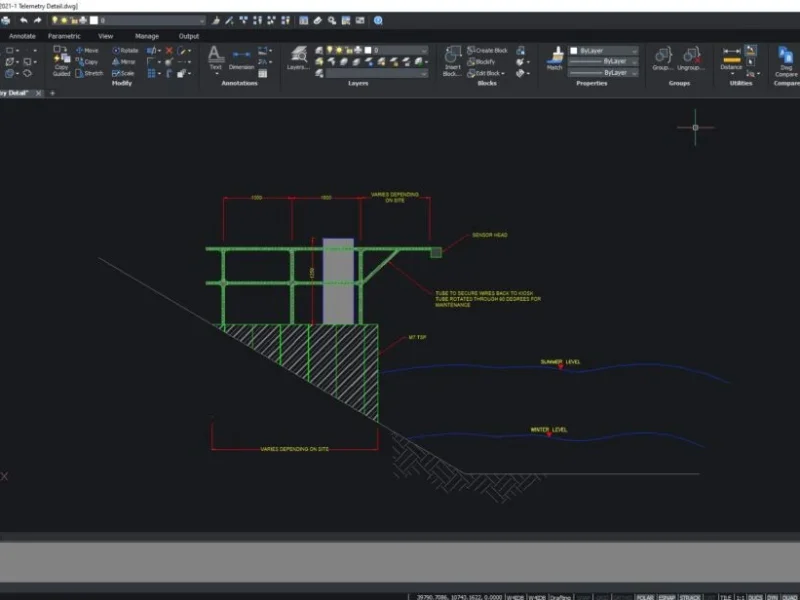Close the Telemetry Detail drawing tab
The width and height of the screenshot is (800, 600).
point(38,93)
